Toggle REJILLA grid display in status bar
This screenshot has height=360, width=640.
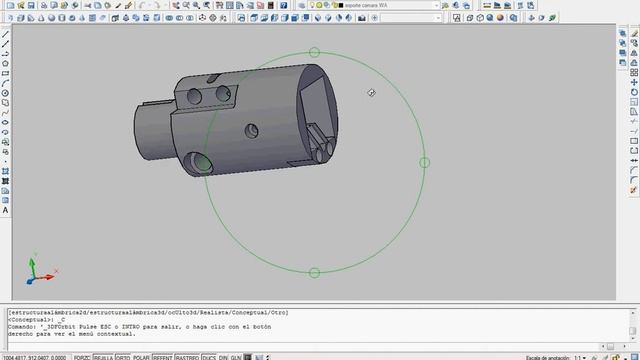tap(103, 358)
